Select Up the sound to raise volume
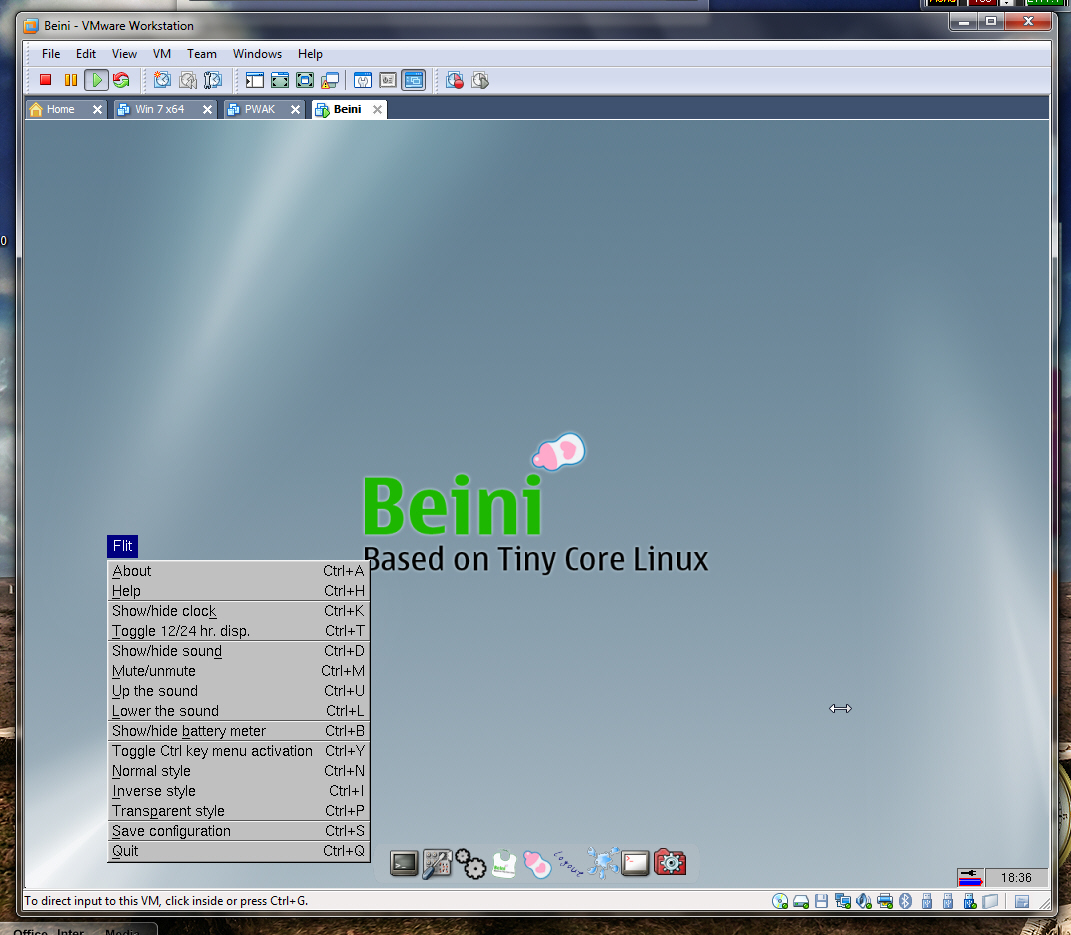The image size is (1071, 935). point(154,691)
